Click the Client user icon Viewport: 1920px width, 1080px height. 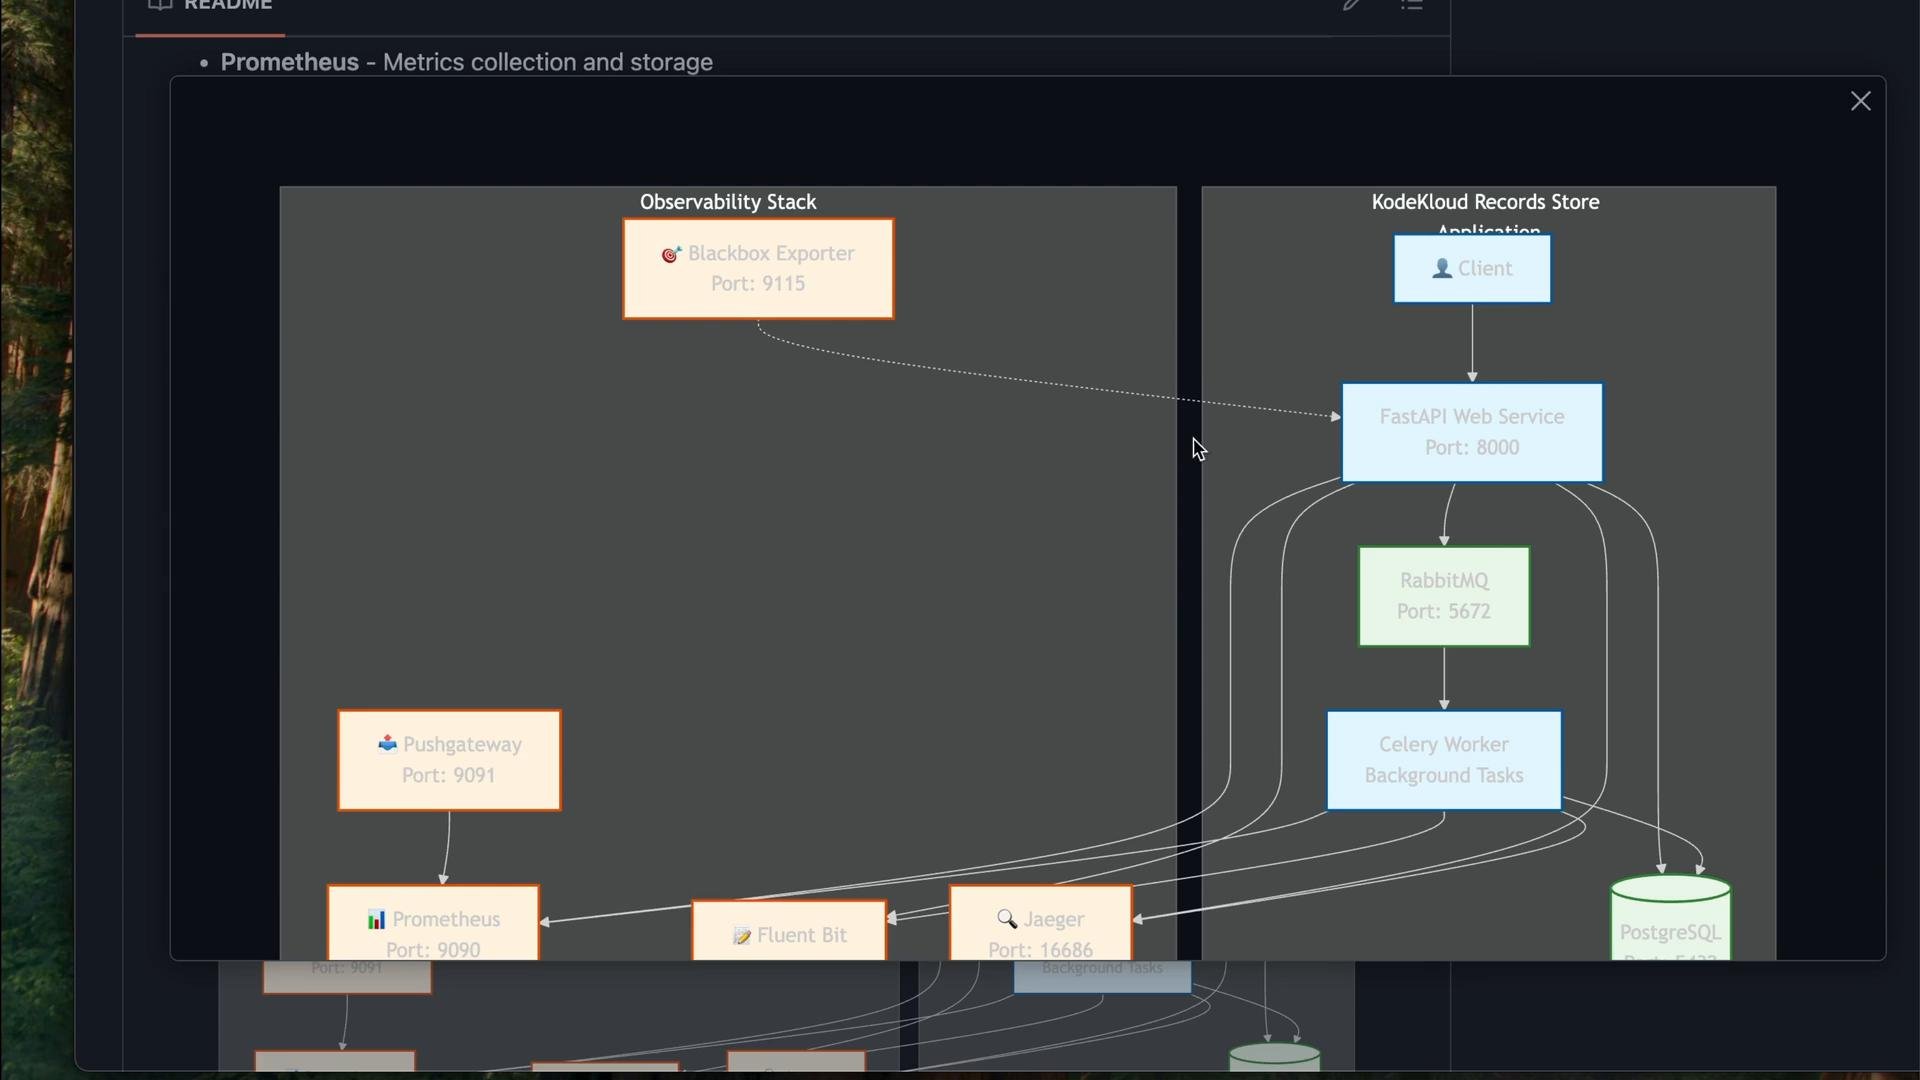pyautogui.click(x=1442, y=268)
